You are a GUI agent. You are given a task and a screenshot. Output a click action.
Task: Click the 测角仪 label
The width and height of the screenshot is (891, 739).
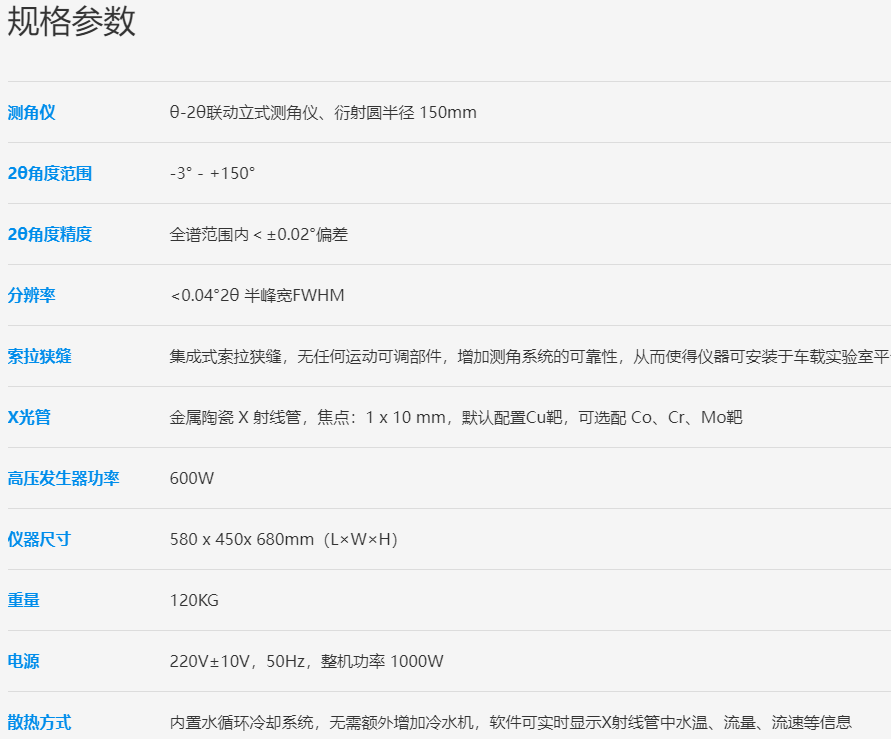(31, 112)
